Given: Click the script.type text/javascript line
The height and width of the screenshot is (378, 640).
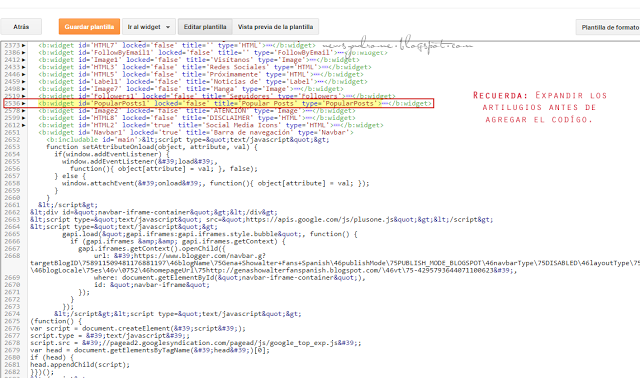Looking at the screenshot, I should [x=110, y=336].
